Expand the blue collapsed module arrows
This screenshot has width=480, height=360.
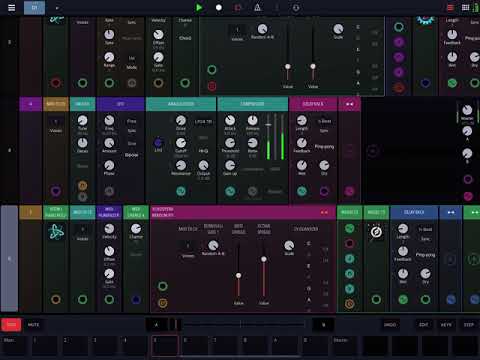pyautogui.click(x=451, y=212)
